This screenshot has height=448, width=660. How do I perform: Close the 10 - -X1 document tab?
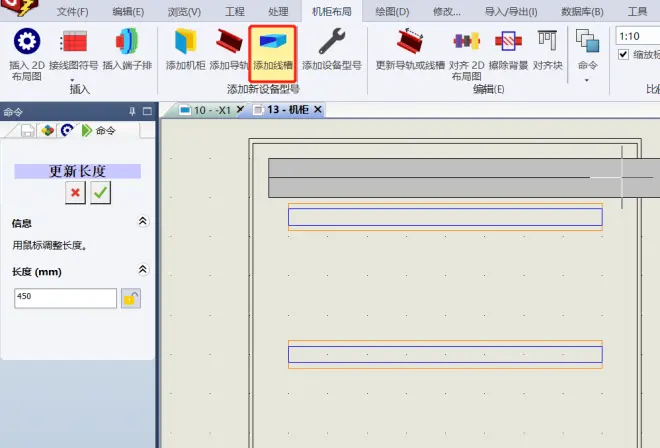coord(240,109)
